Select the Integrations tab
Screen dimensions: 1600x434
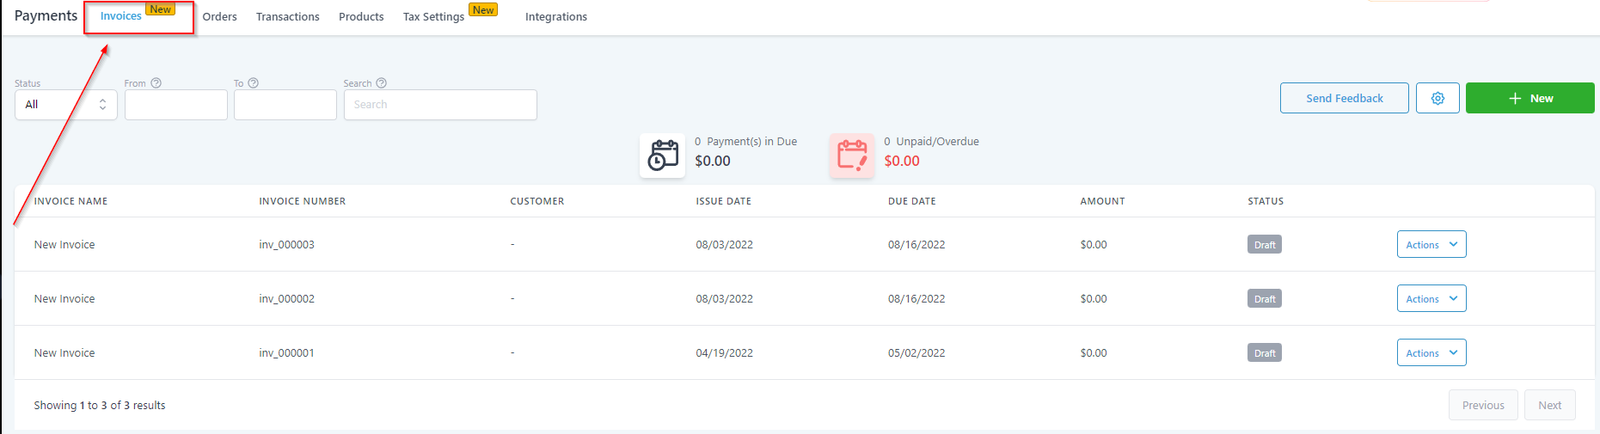pyautogui.click(x=556, y=17)
